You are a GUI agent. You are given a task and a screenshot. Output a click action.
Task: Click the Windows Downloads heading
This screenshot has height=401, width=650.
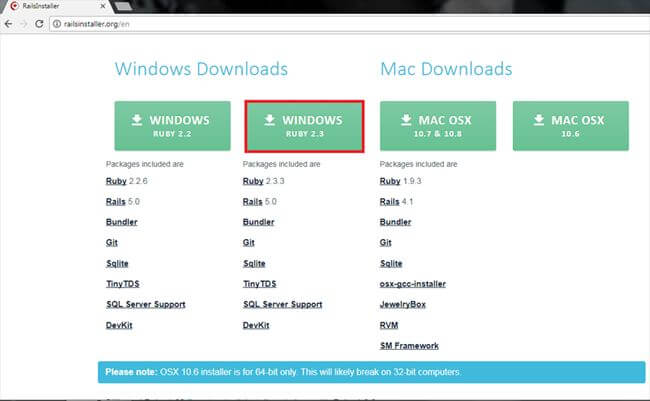click(x=201, y=69)
